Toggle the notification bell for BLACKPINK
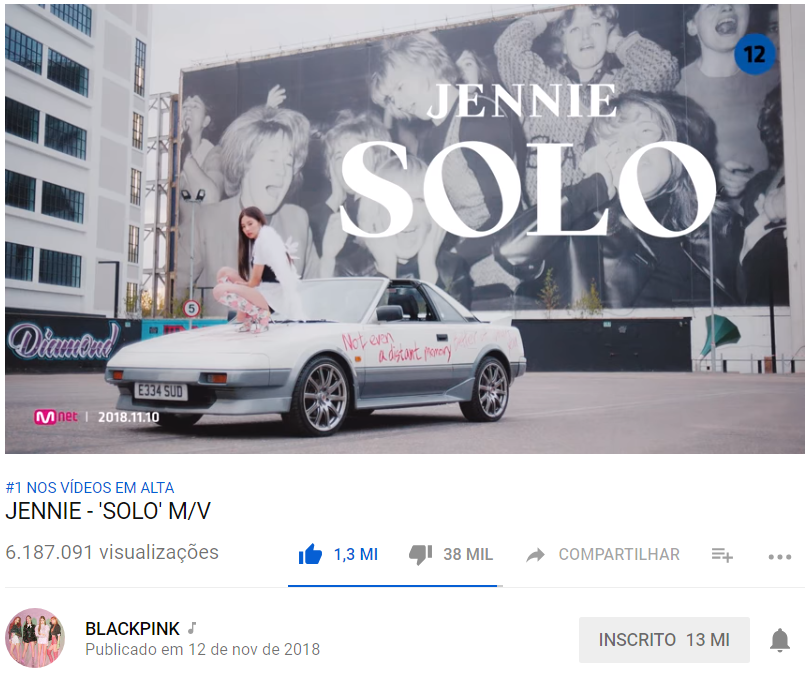 tap(780, 640)
